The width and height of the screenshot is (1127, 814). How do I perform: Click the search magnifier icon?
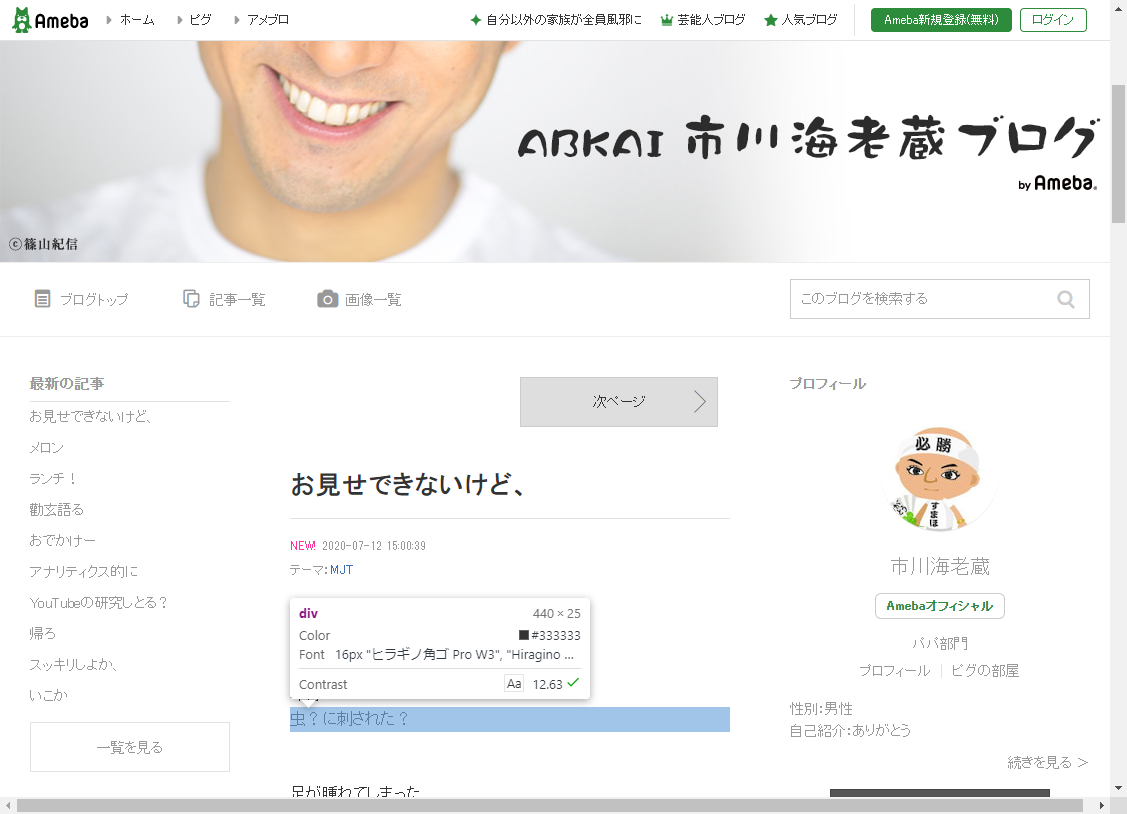(1066, 299)
